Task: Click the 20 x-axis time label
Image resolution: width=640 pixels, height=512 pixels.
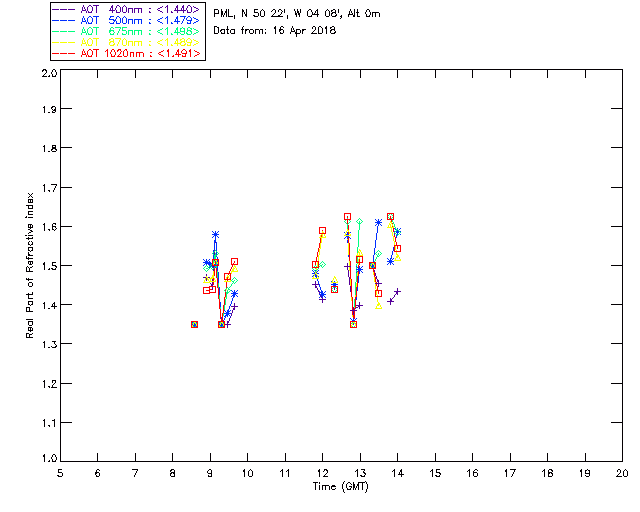Action: pos(622,473)
